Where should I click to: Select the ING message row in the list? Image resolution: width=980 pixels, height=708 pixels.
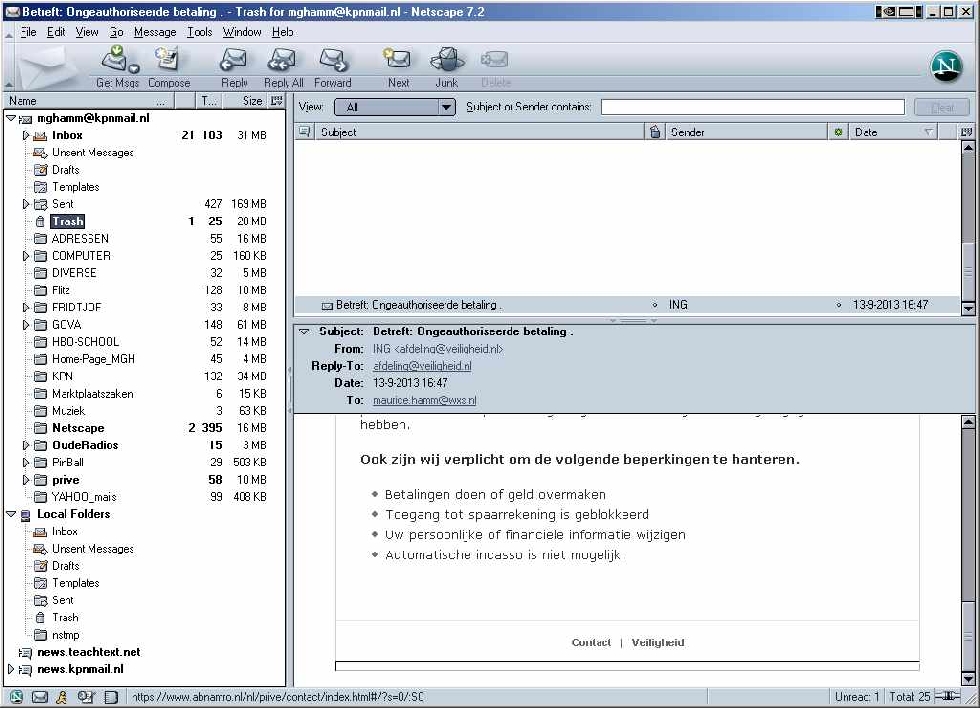tap(627, 305)
